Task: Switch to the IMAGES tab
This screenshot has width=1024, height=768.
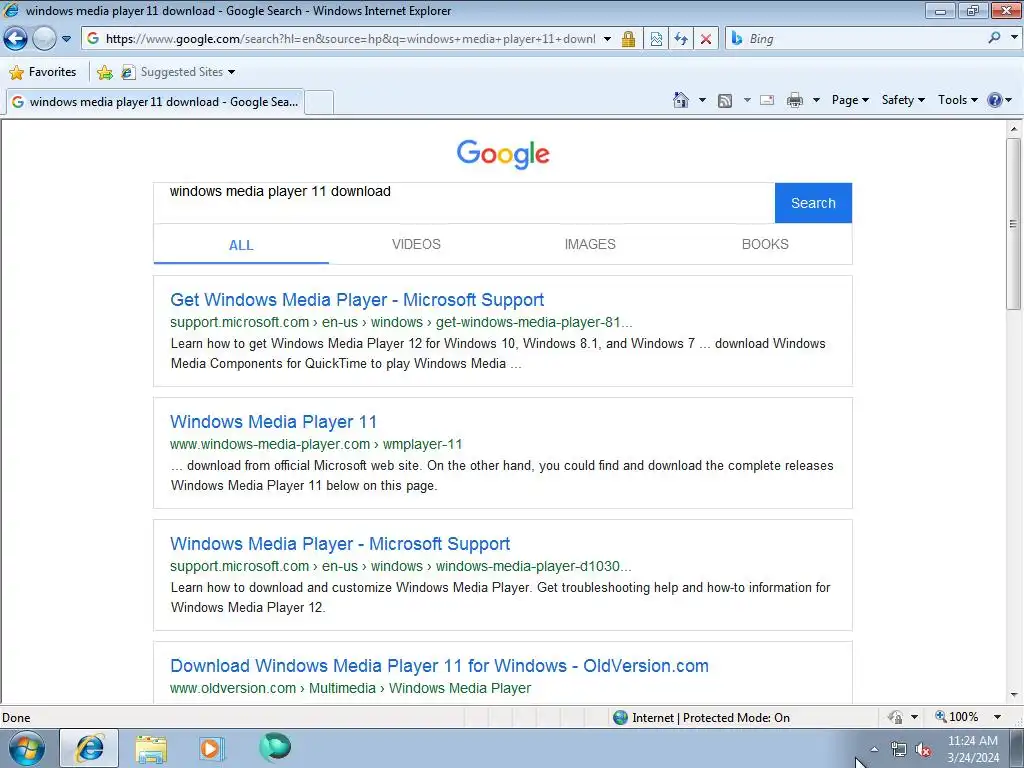Action: (x=590, y=244)
